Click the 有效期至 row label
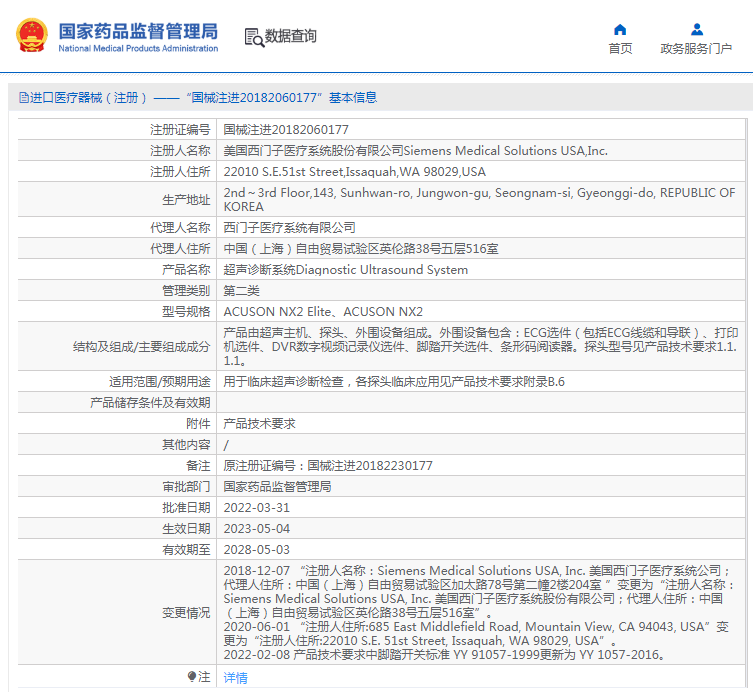Image resolution: width=753 pixels, height=692 pixels. (x=186, y=550)
